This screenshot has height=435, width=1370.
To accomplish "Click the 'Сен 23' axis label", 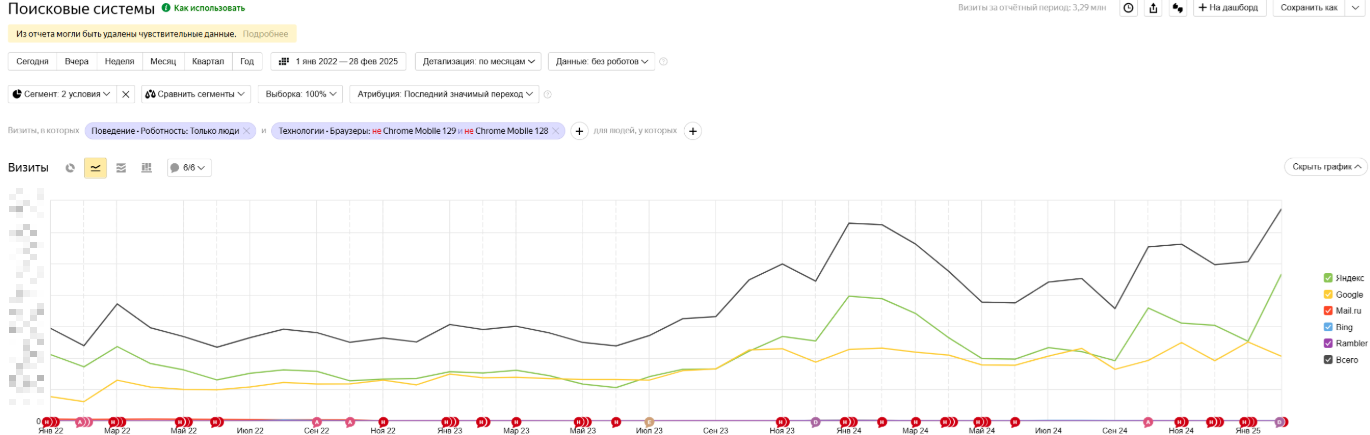I will [x=716, y=430].
